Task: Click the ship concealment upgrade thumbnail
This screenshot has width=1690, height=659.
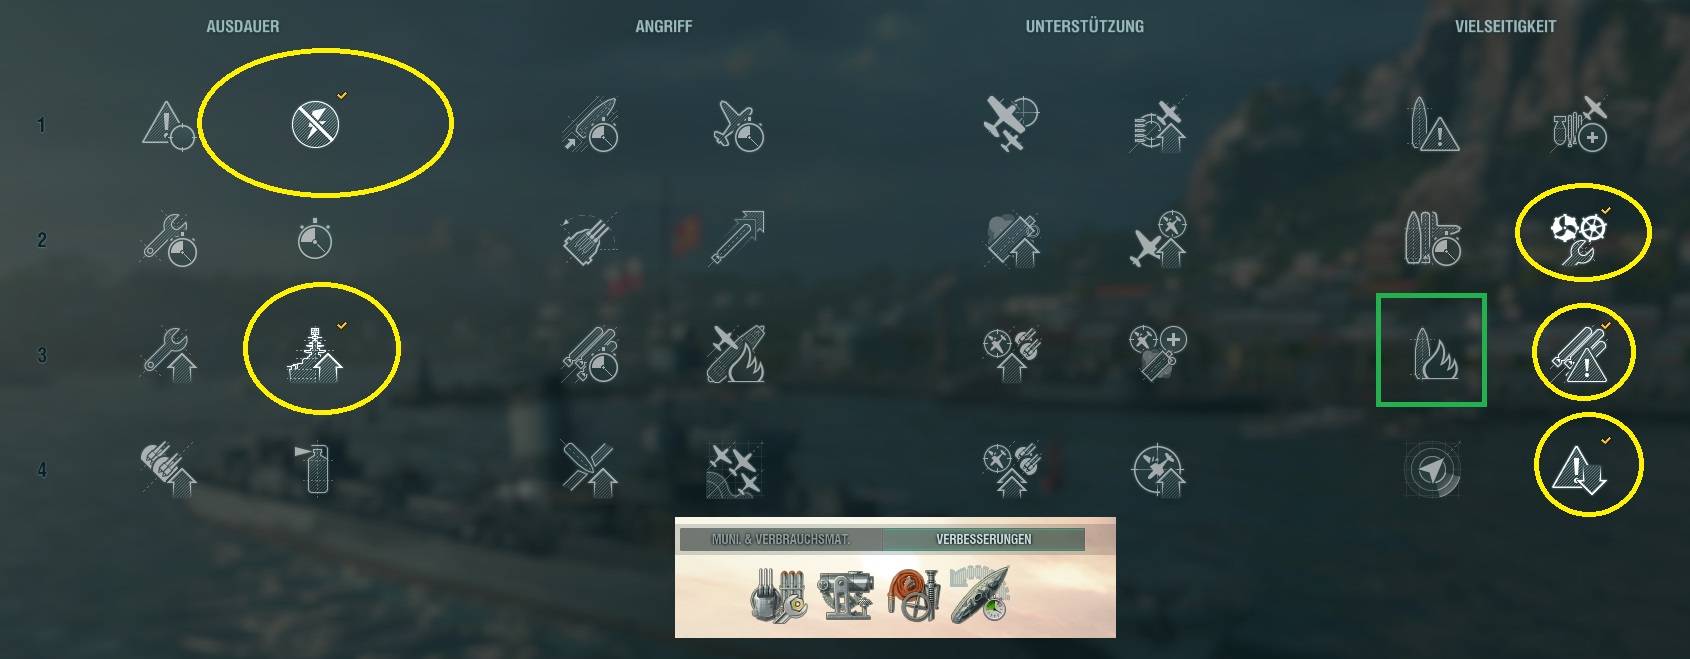Action: [x=980, y=594]
